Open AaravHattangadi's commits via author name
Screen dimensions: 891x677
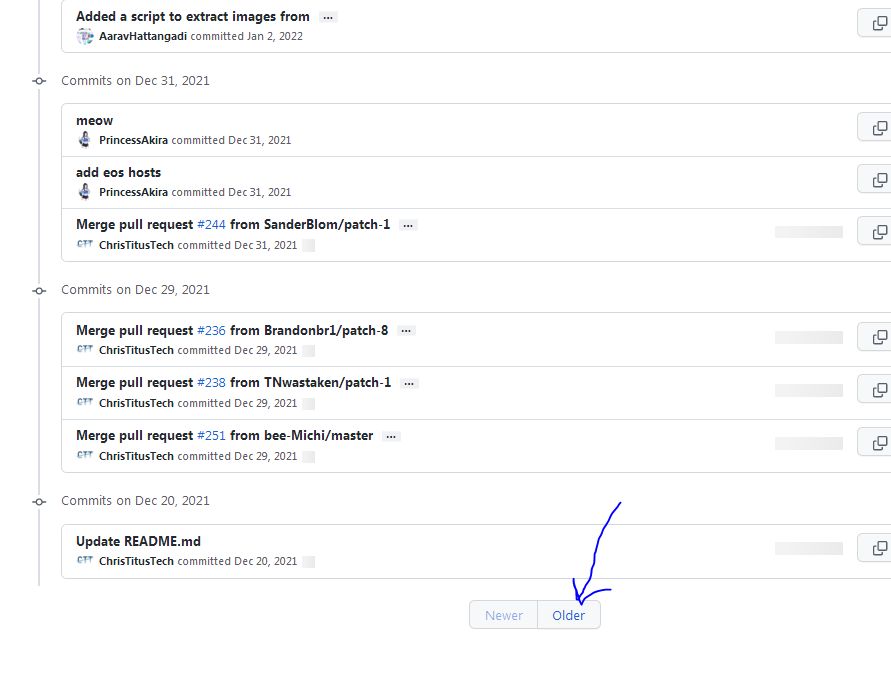click(143, 36)
